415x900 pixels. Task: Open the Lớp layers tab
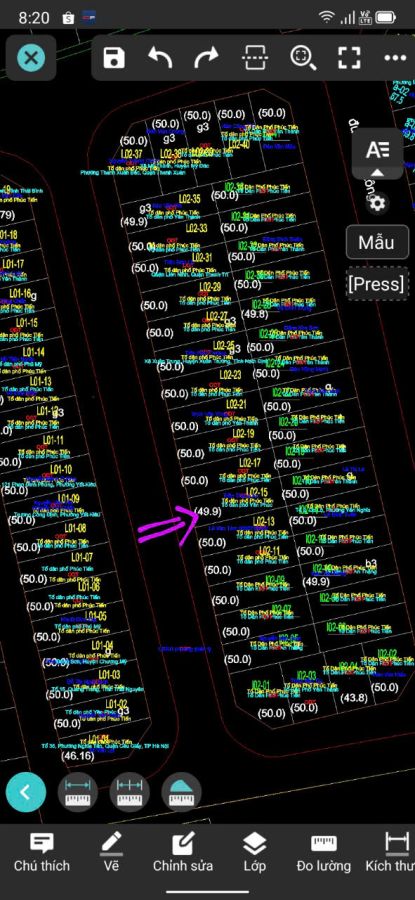click(x=254, y=854)
